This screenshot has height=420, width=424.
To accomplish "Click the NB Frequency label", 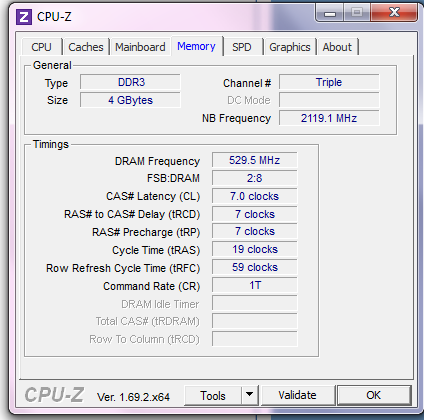I will tap(236, 118).
